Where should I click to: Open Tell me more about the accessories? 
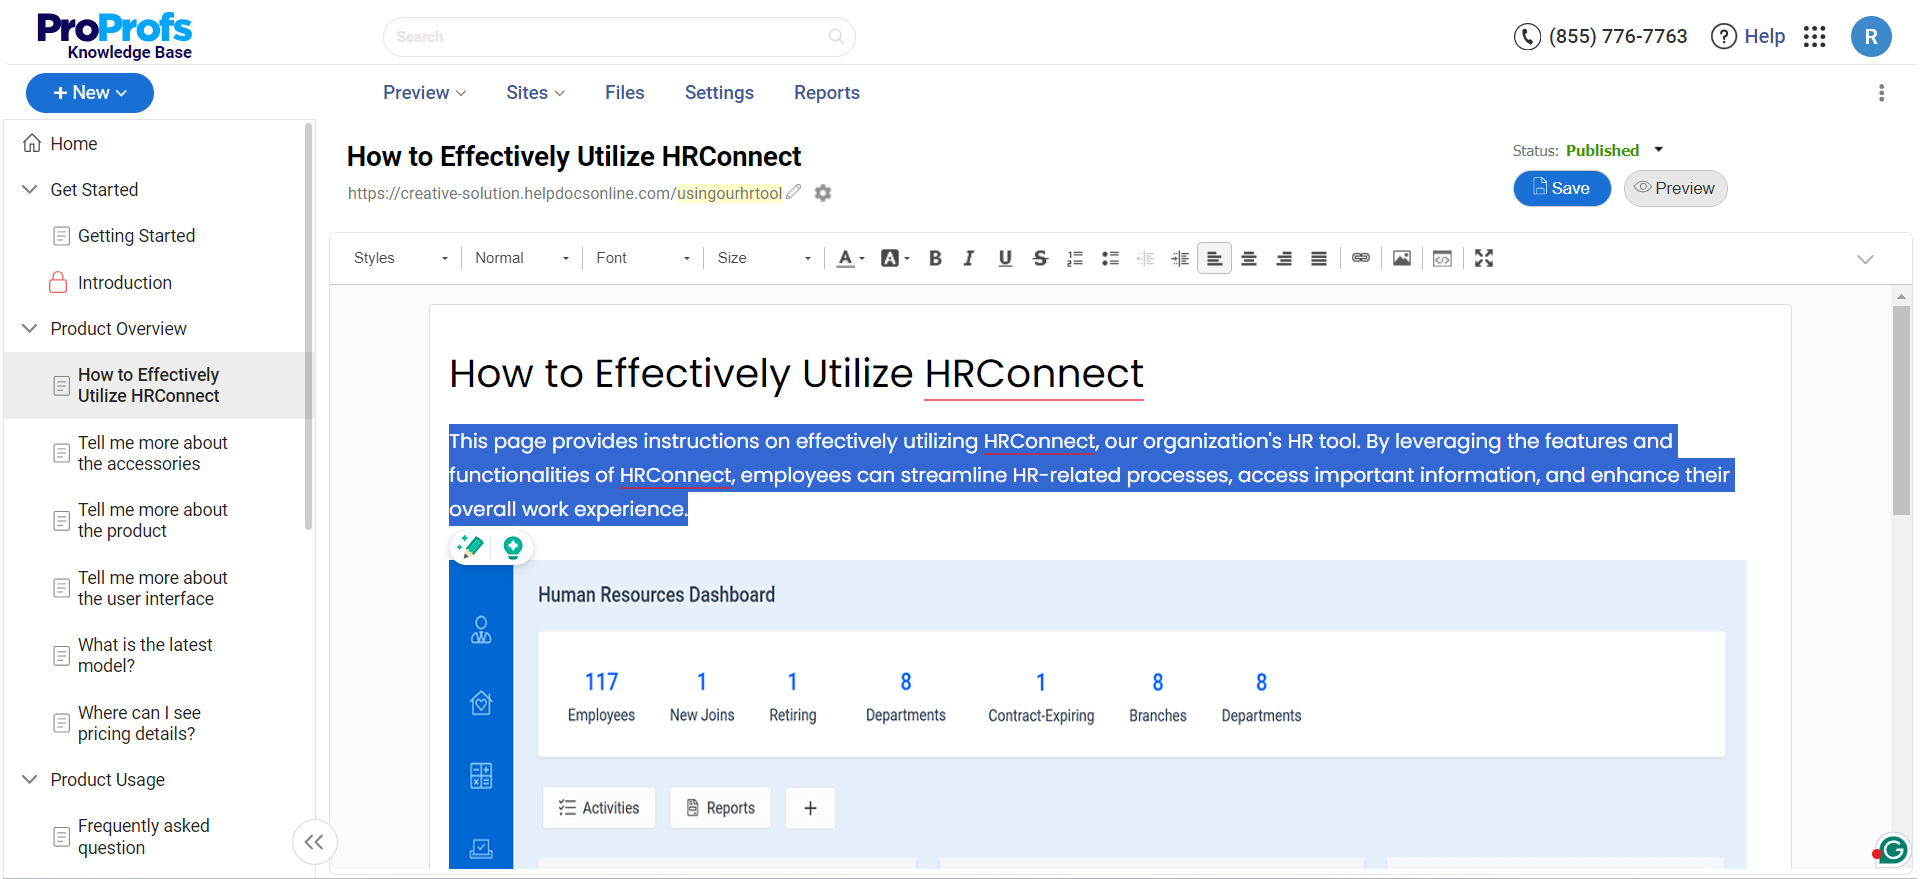pyautogui.click(x=153, y=453)
